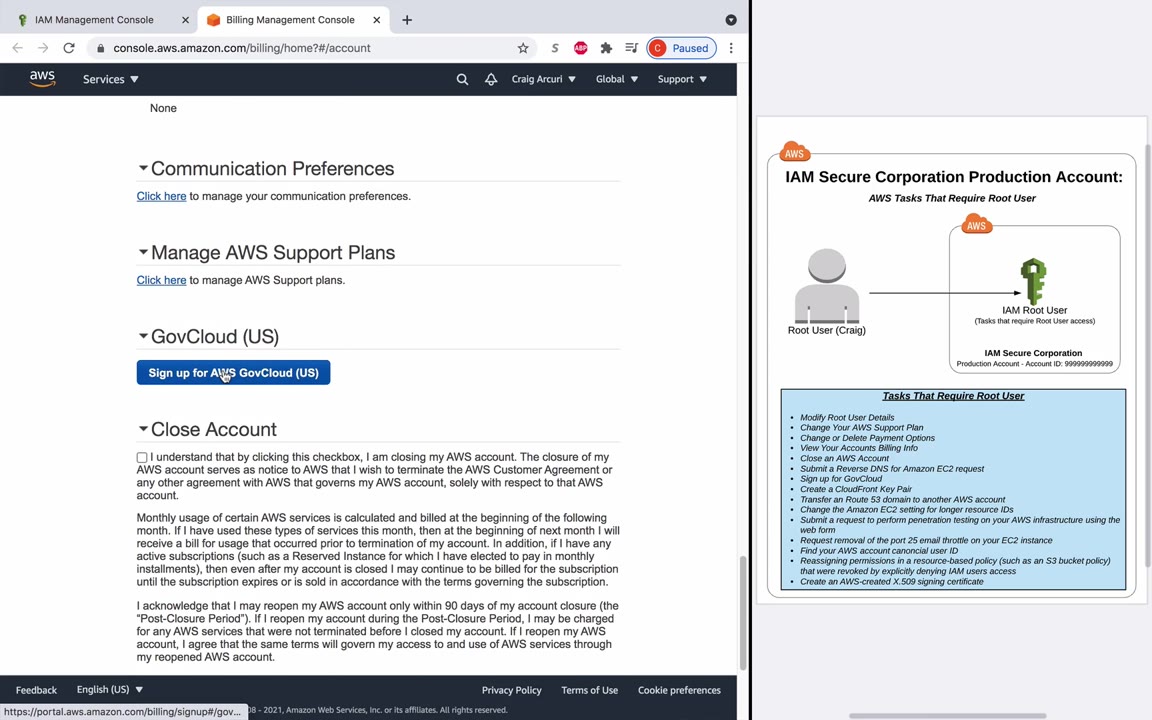View site information lock icon
Screen dimensions: 1152x720
tap(101, 48)
